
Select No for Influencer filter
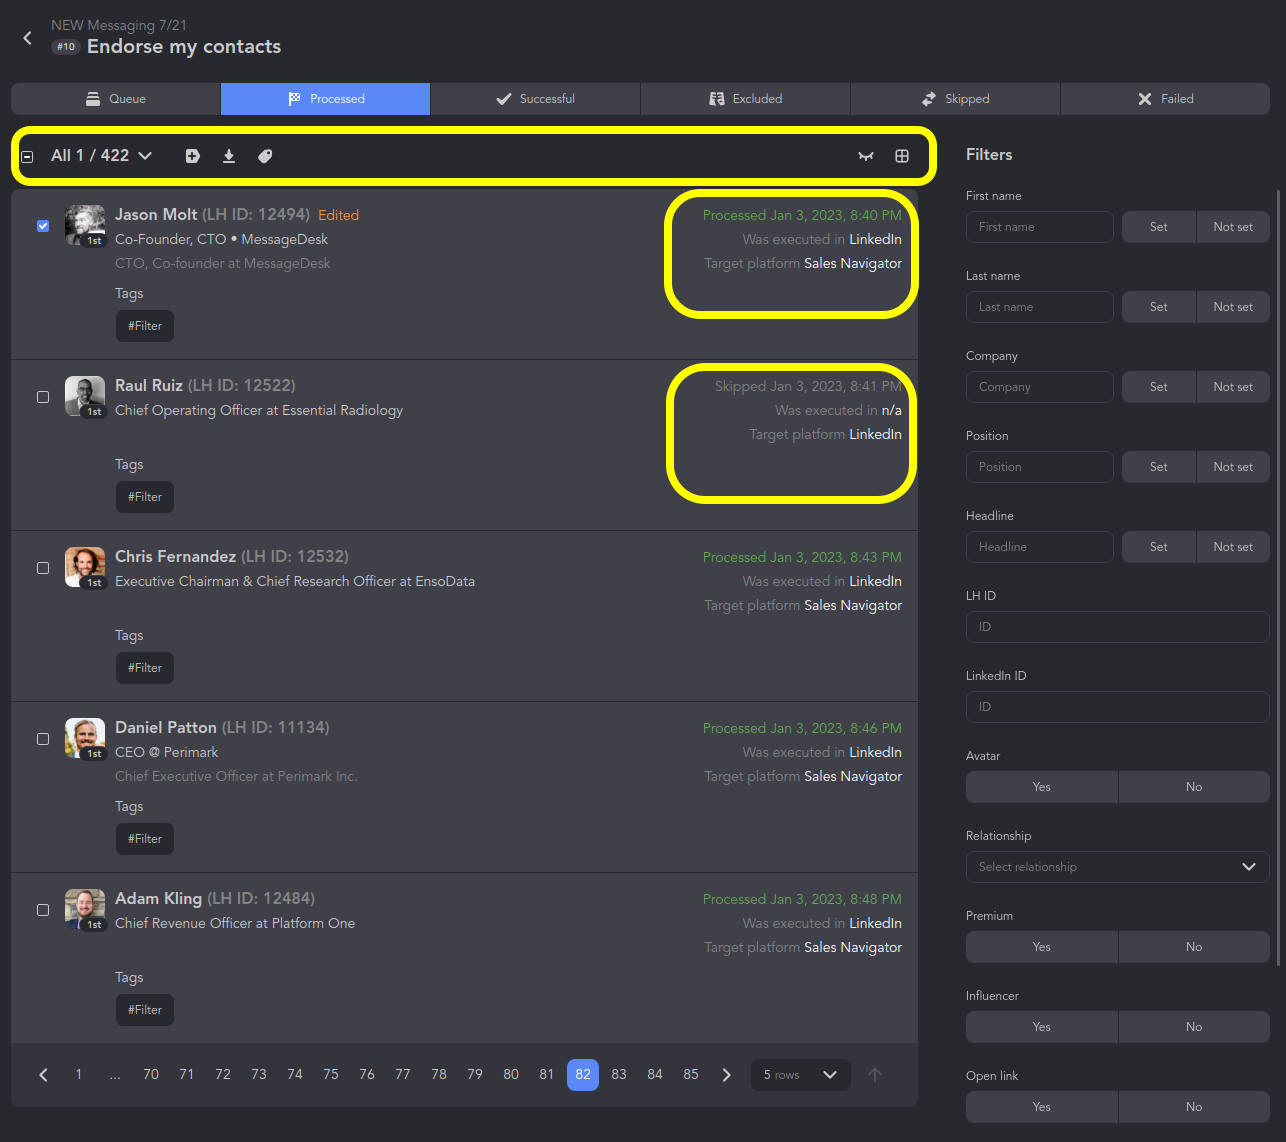pyautogui.click(x=1194, y=1027)
